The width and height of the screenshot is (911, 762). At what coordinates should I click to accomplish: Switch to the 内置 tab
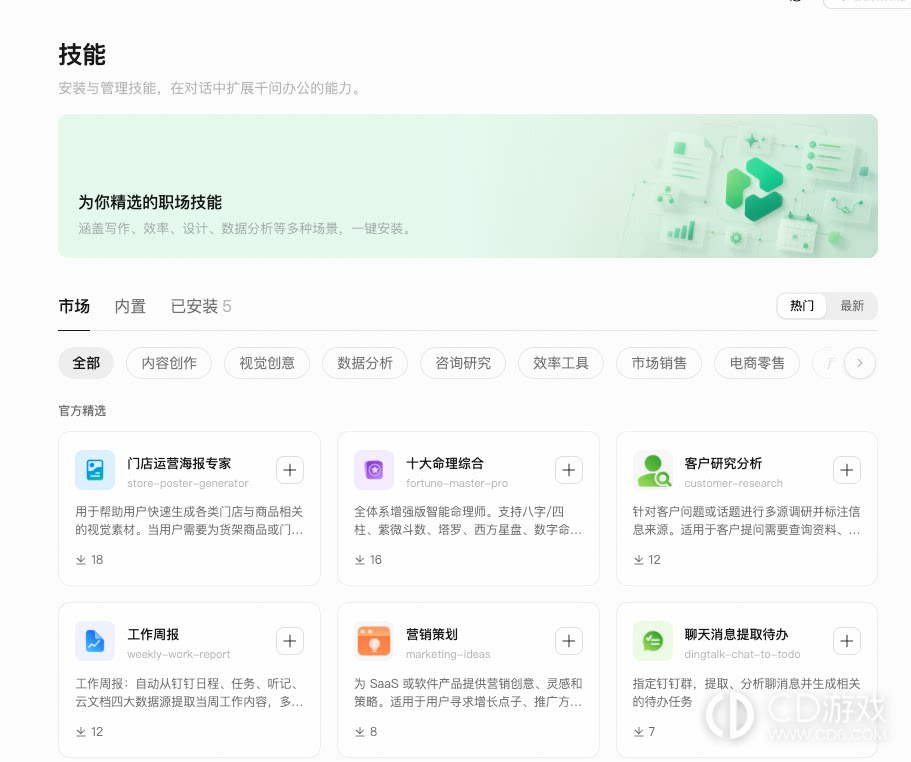pyautogui.click(x=130, y=306)
